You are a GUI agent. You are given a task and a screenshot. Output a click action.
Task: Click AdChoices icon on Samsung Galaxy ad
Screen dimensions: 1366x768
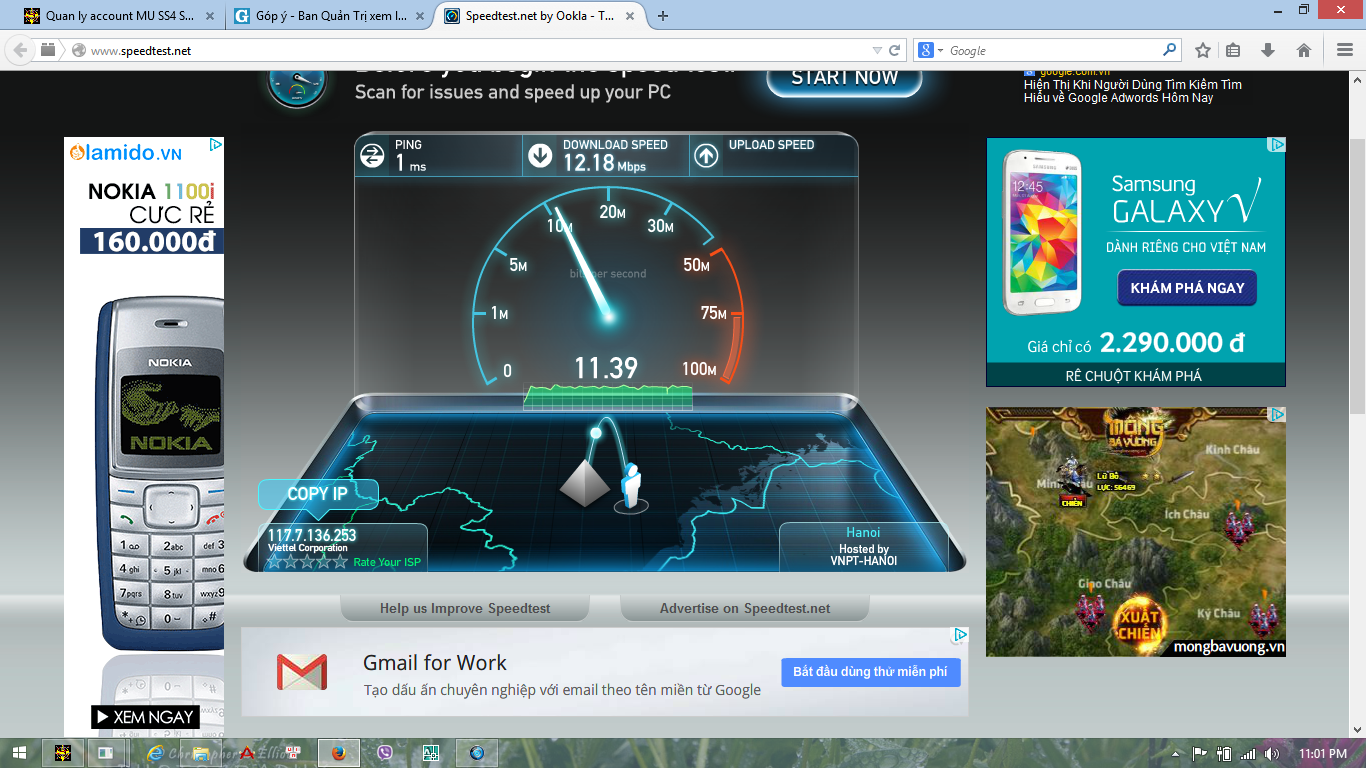(1276, 145)
